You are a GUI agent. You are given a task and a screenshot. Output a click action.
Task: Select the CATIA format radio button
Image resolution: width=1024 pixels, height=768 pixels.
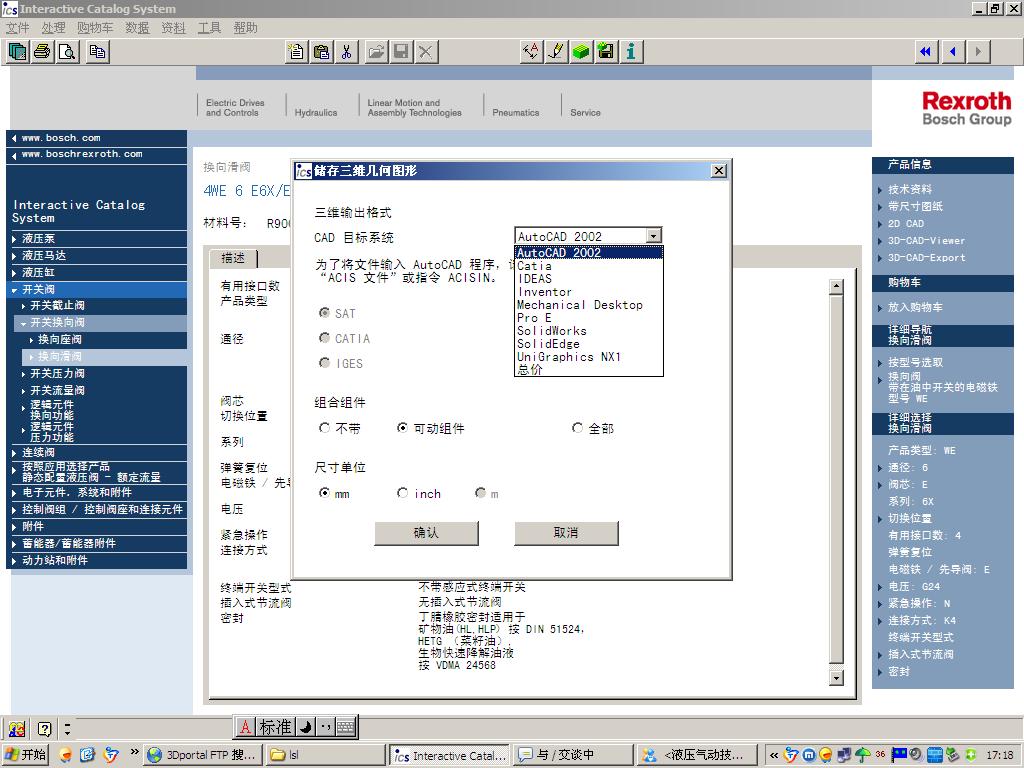pos(324,338)
